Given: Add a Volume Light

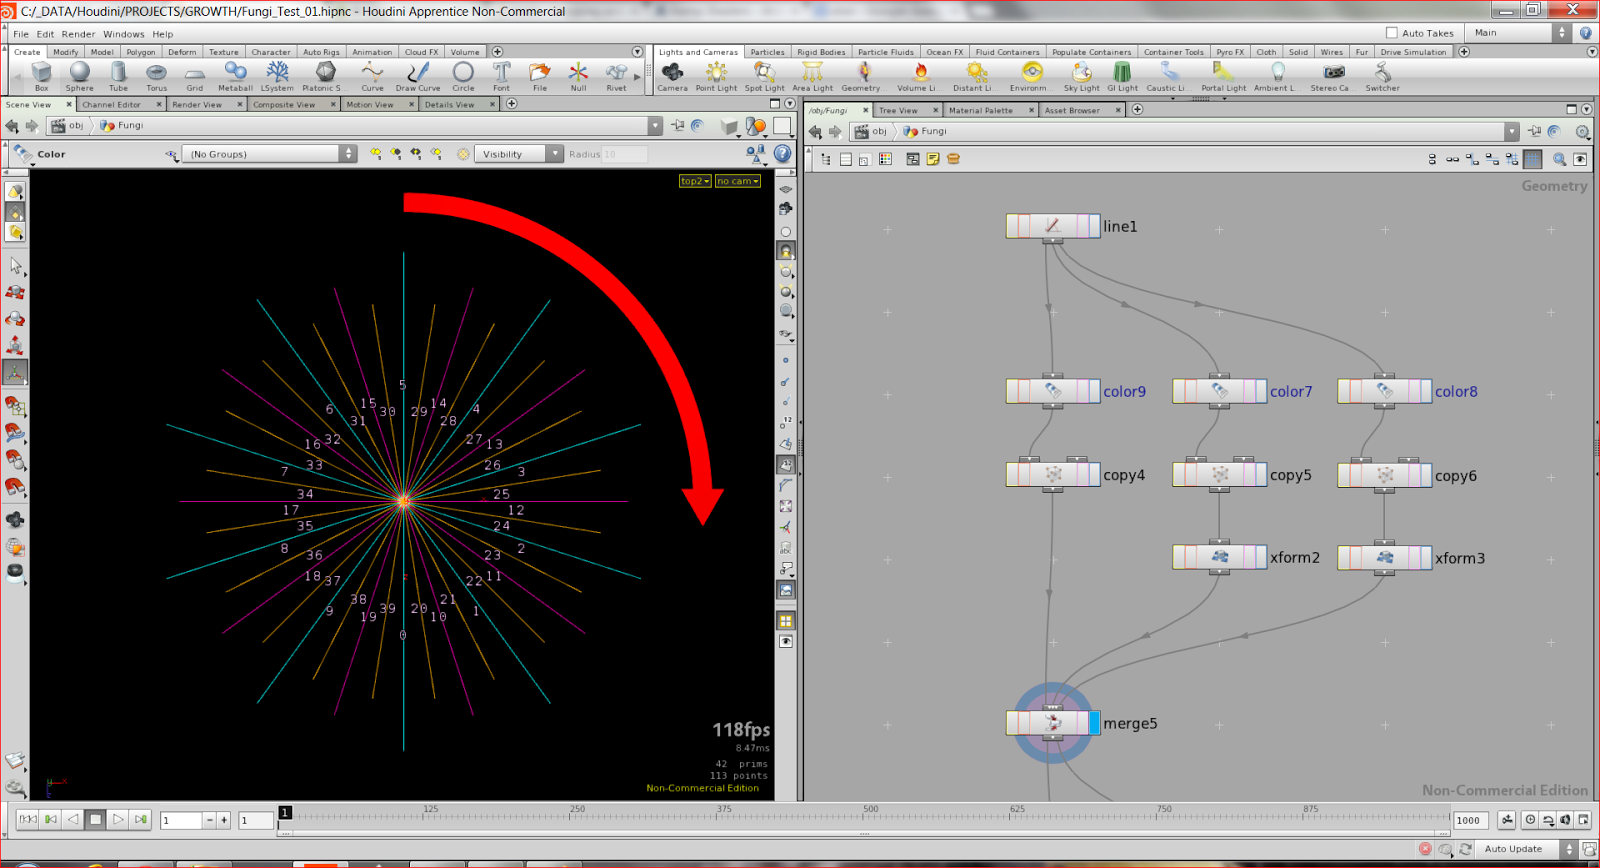Looking at the screenshot, I should tap(918, 76).
